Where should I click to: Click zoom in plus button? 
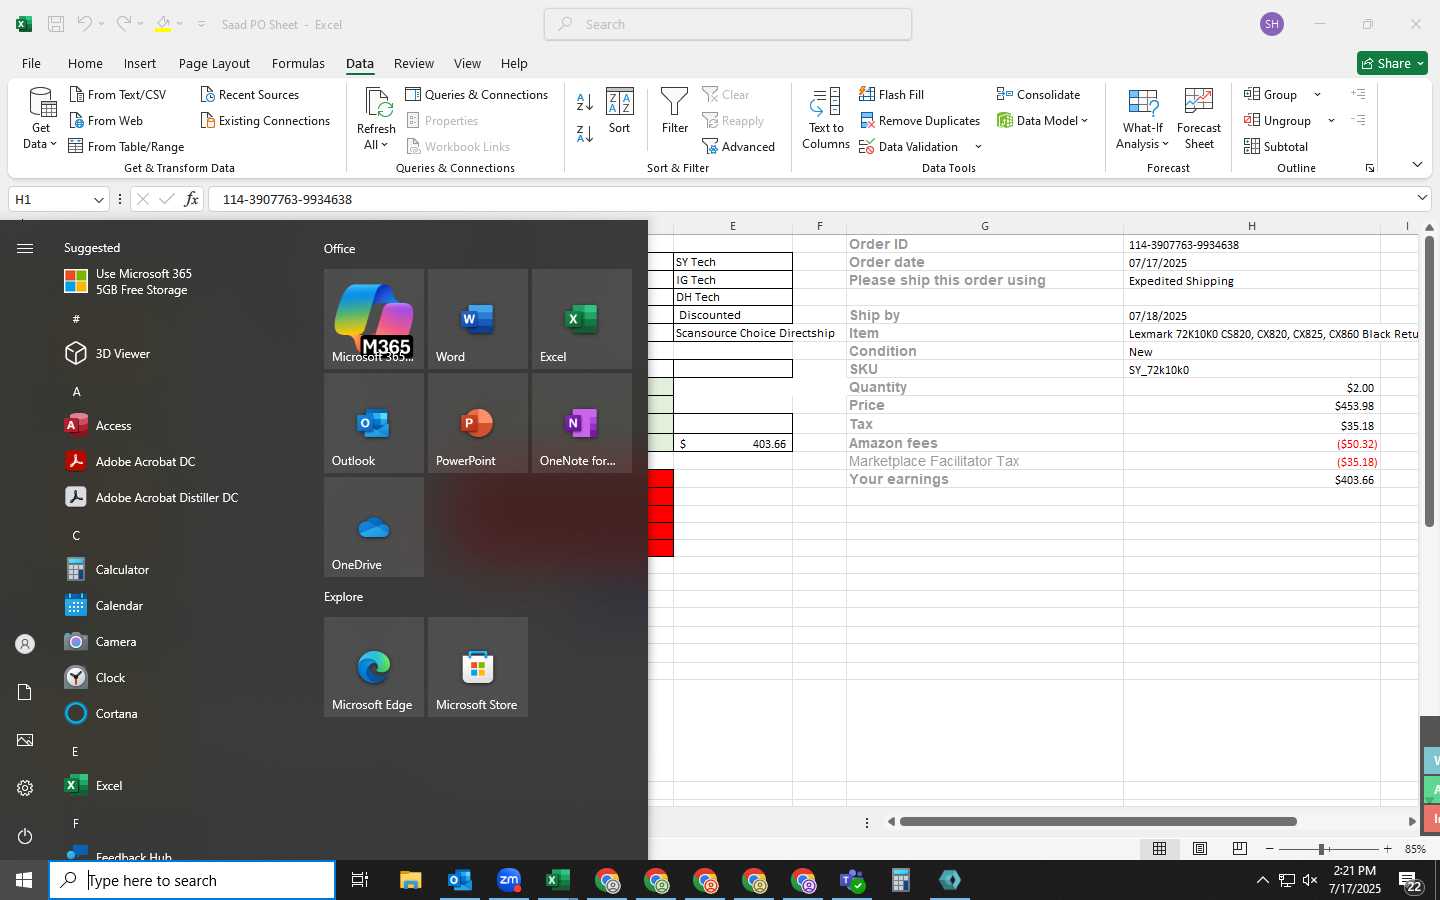click(x=1387, y=848)
